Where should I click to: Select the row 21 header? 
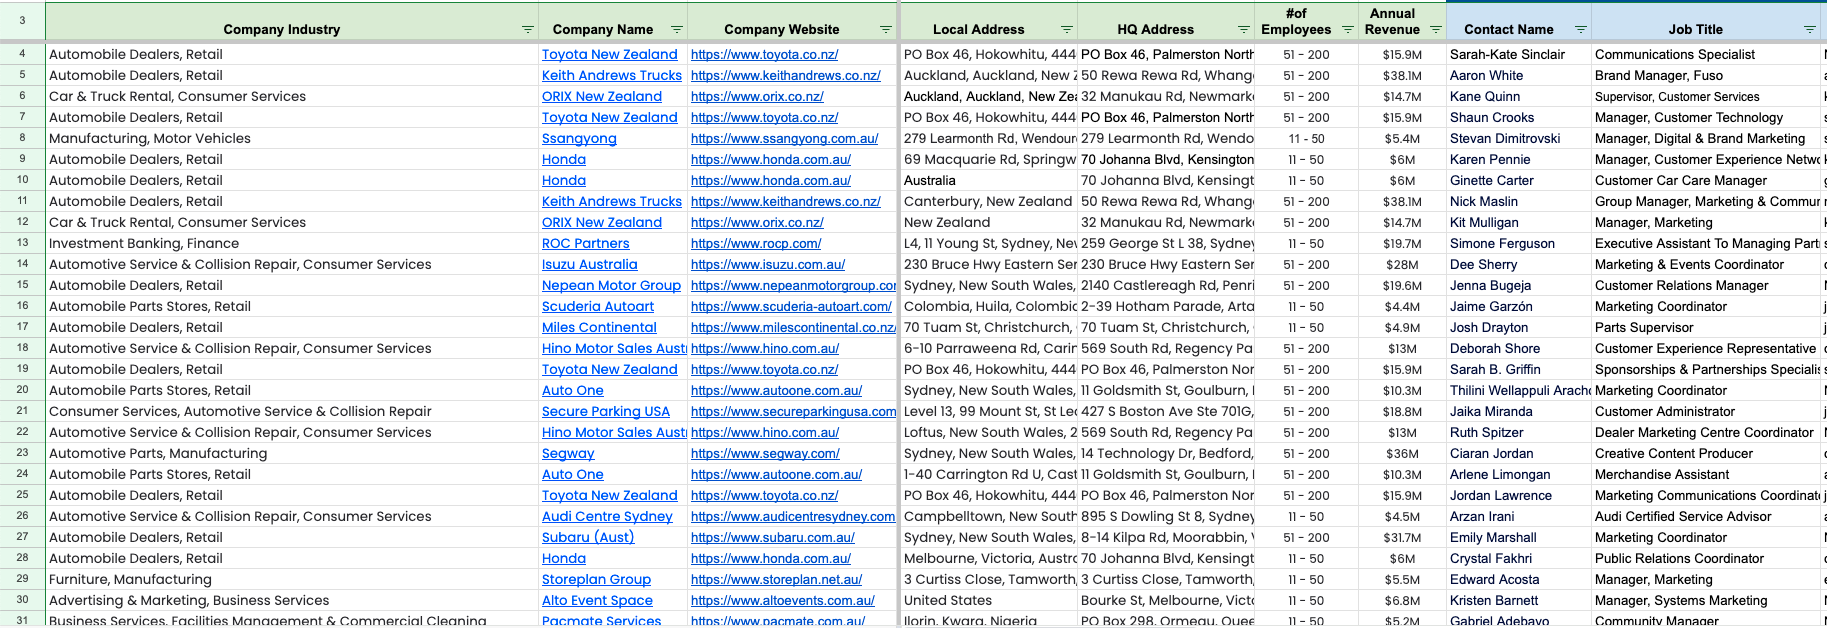tap(22, 411)
